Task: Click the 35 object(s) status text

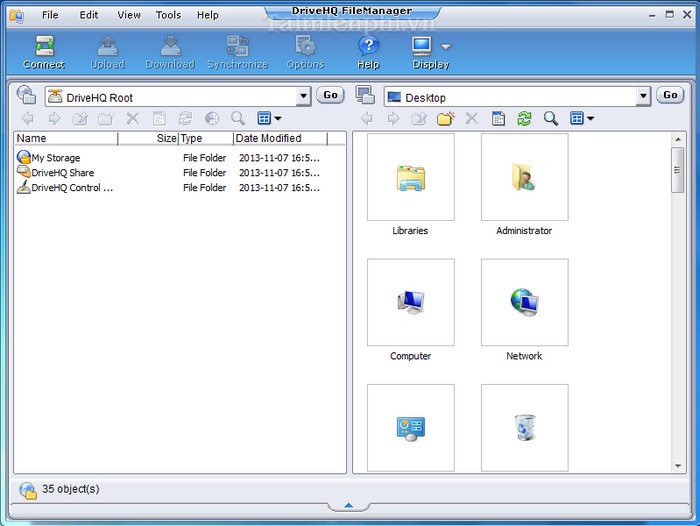Action: click(x=71, y=489)
